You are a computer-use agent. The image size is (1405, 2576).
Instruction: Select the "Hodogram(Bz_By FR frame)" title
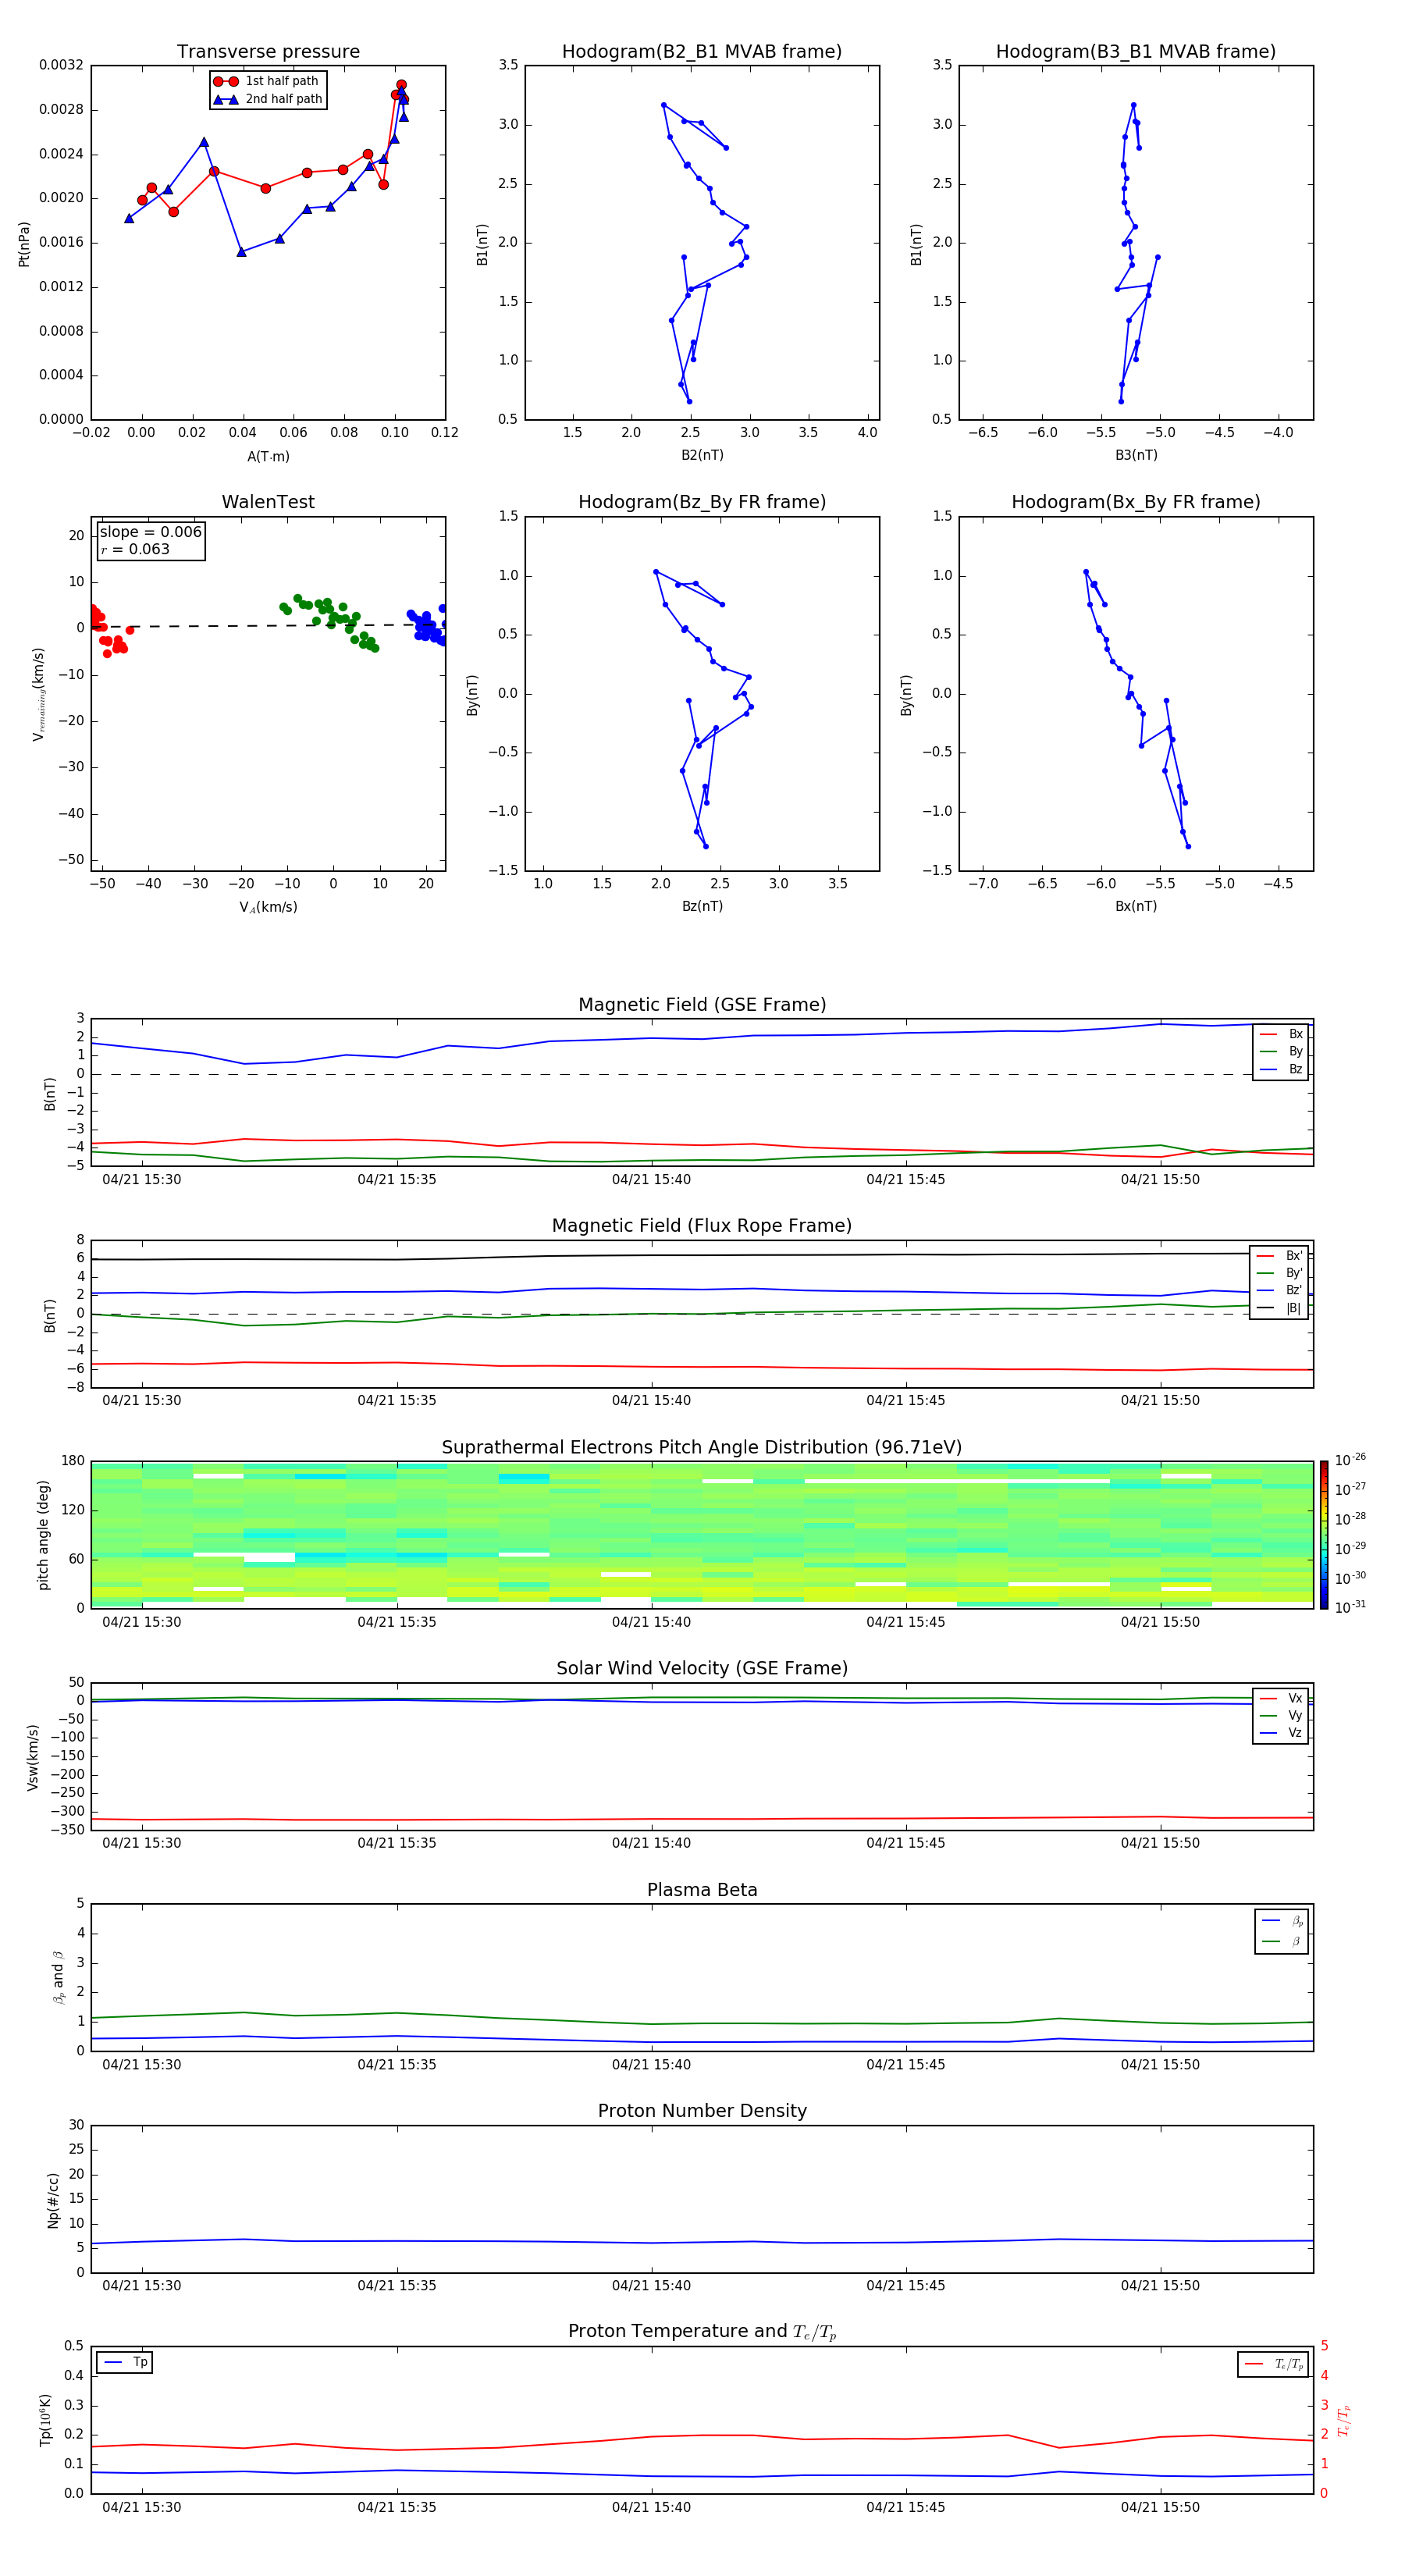point(702,502)
